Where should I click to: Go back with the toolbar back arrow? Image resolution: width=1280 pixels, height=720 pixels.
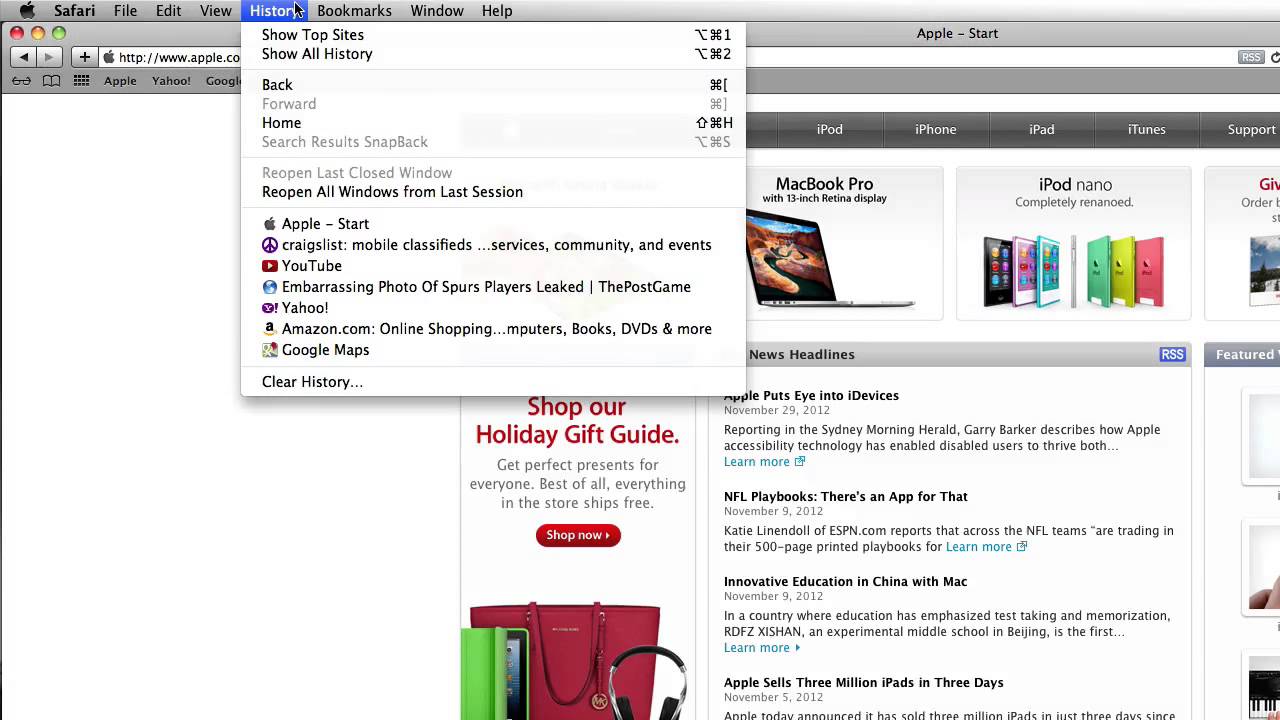coord(25,57)
